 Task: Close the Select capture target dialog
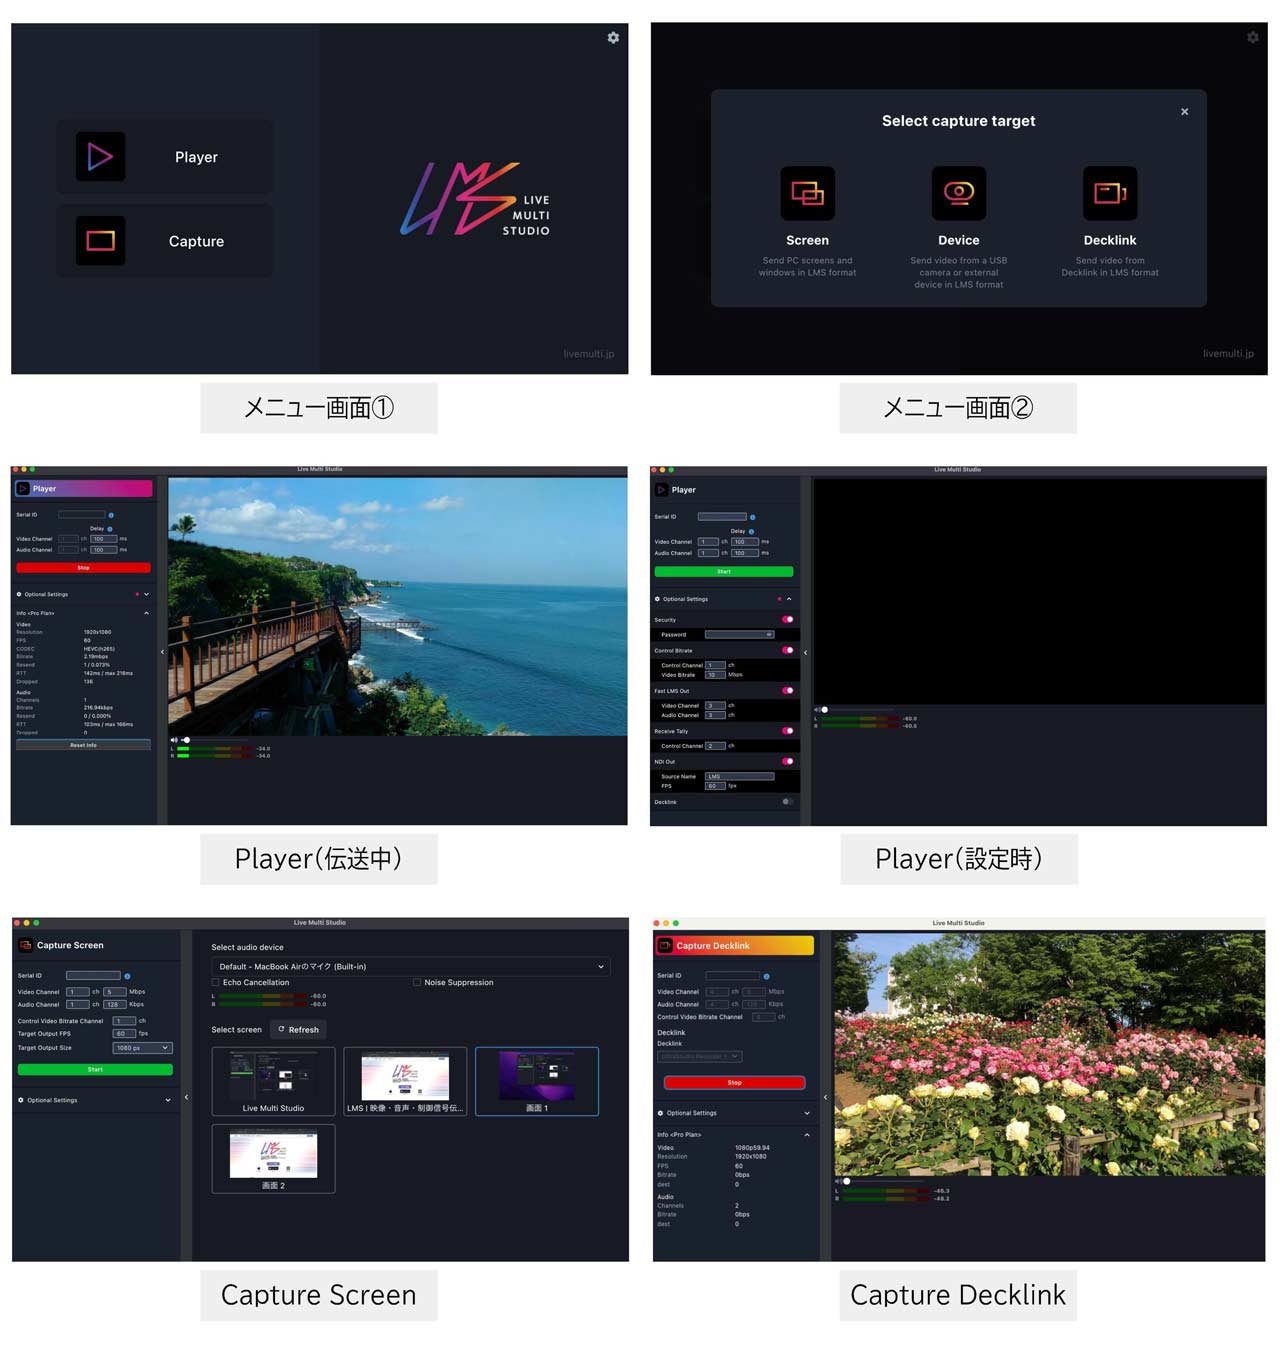1184,112
